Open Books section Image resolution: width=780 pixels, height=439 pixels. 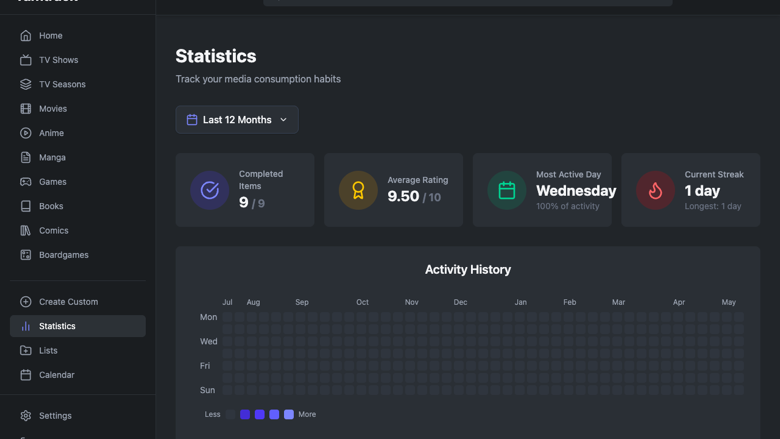78,206
